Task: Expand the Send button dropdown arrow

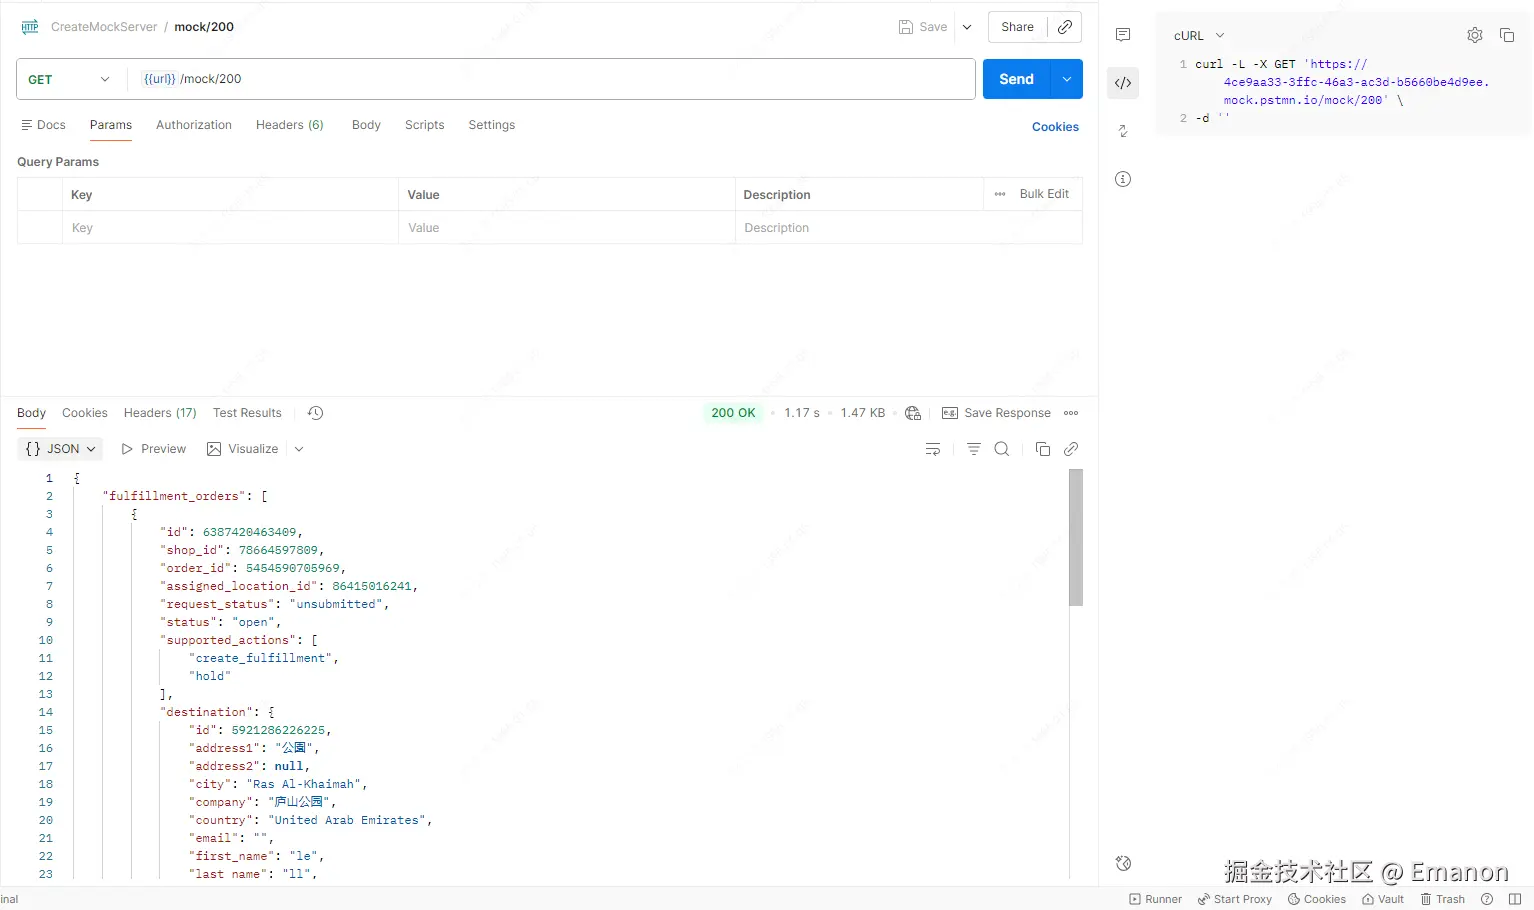Action: click(1067, 79)
